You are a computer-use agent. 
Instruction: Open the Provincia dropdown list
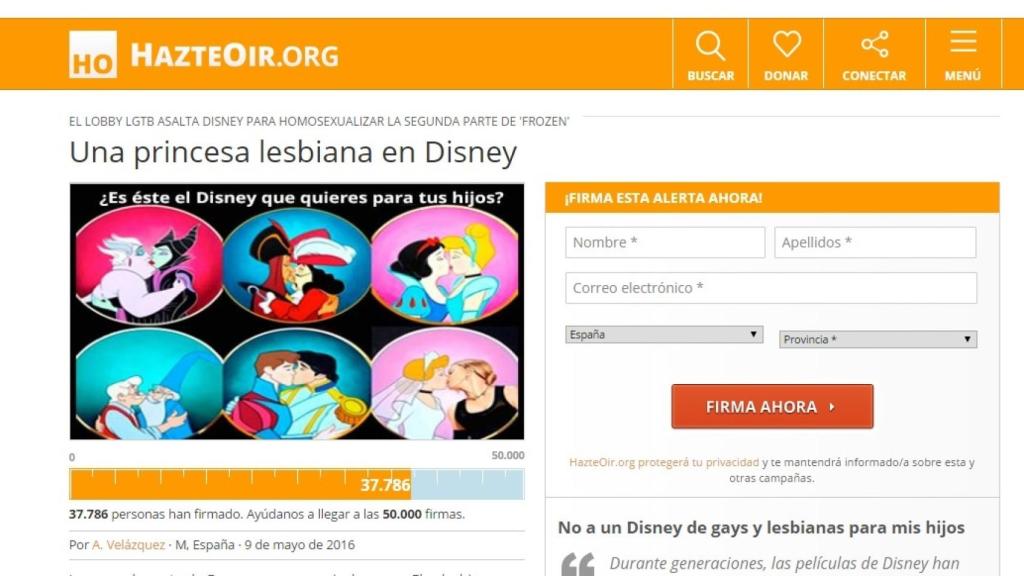tap(878, 340)
